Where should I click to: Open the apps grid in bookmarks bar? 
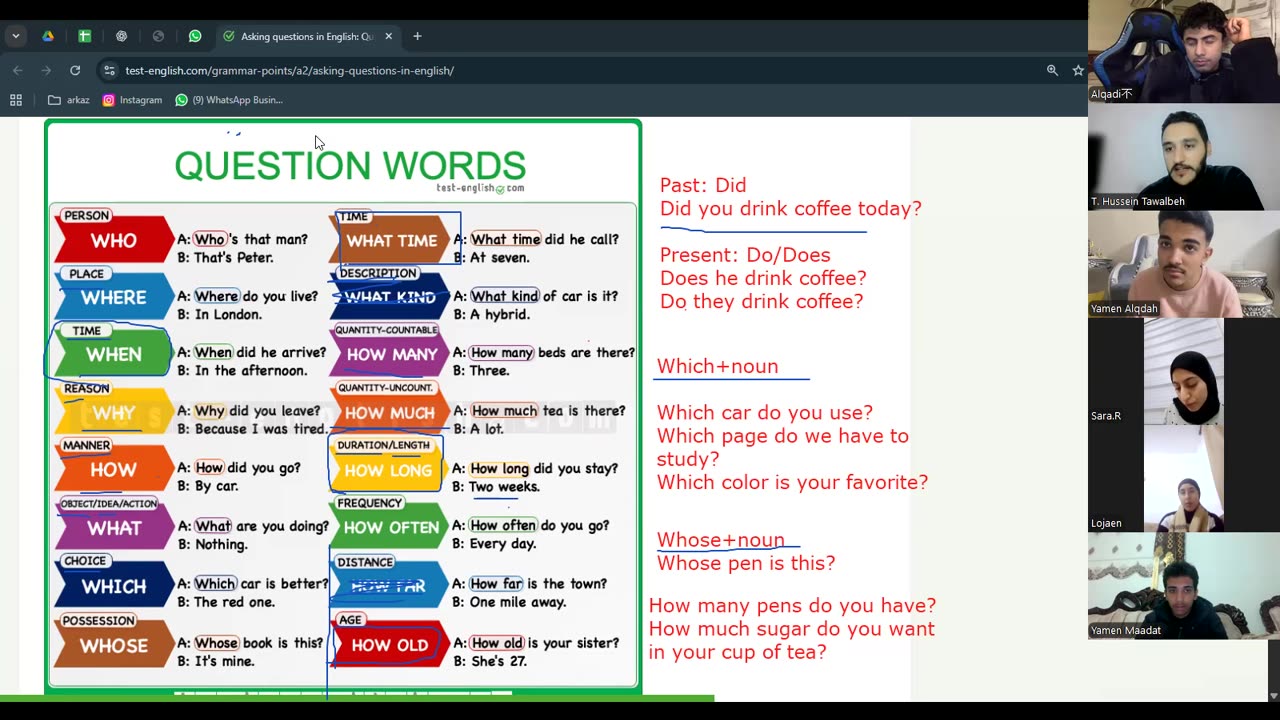click(x=16, y=100)
